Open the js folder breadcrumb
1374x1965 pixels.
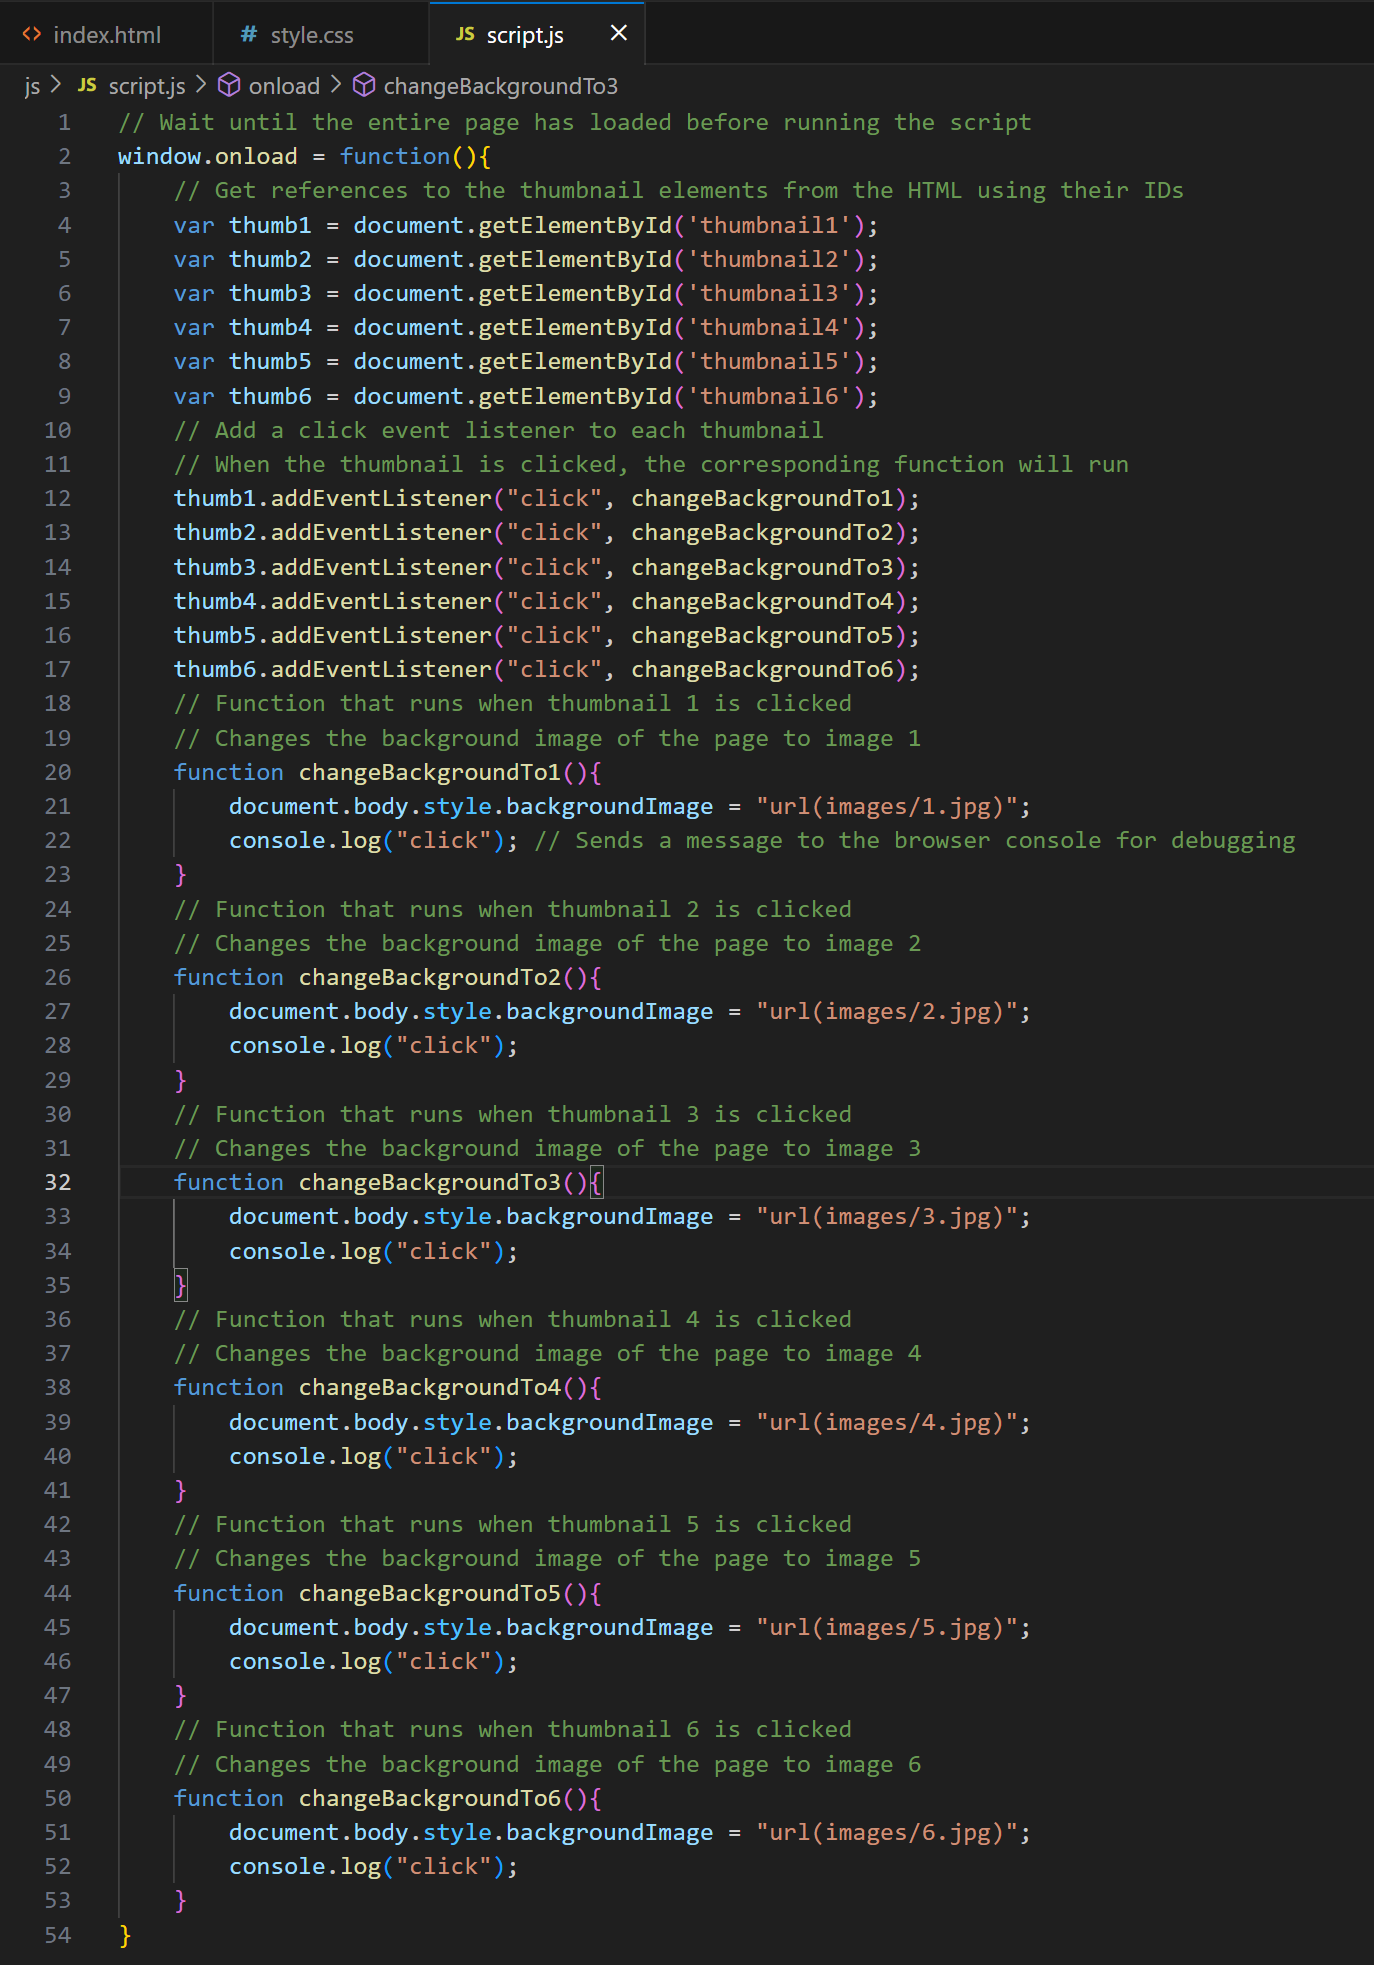[x=32, y=86]
